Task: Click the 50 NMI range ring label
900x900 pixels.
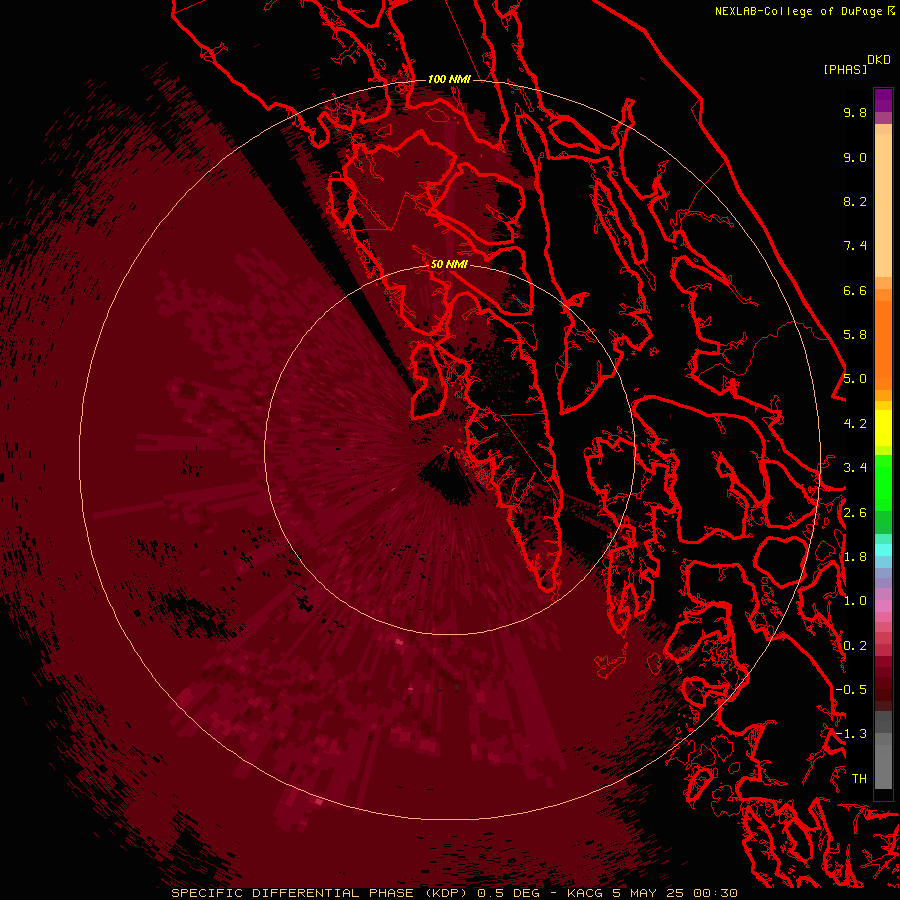Action: coord(449,264)
